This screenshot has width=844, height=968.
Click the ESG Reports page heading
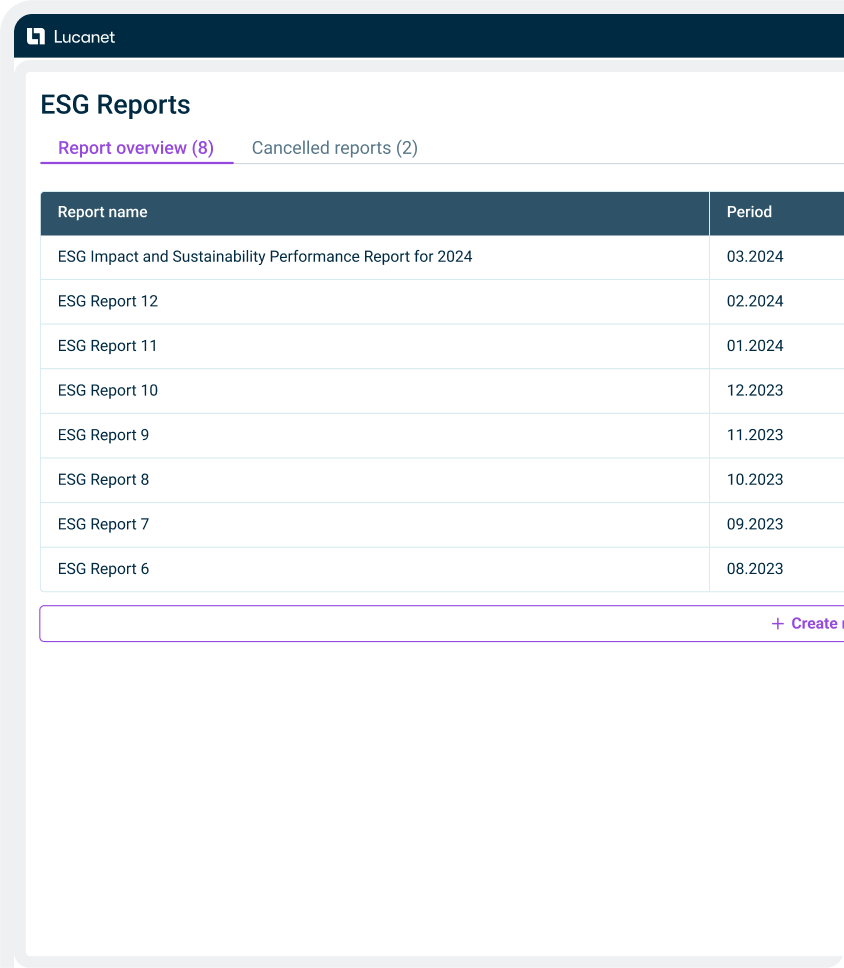pyautogui.click(x=115, y=105)
